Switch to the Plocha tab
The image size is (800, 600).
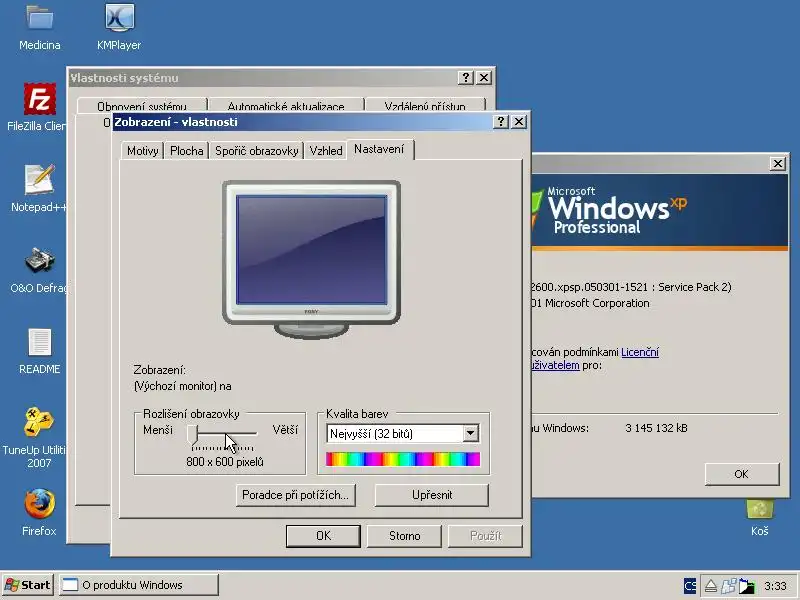186,151
